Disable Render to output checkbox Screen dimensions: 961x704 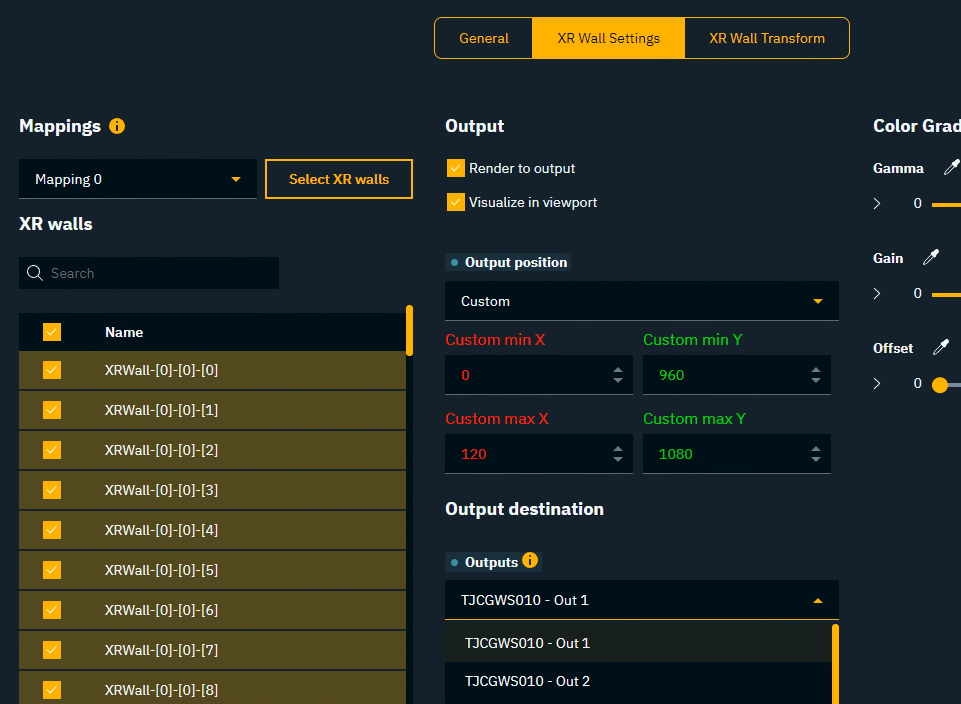(456, 168)
